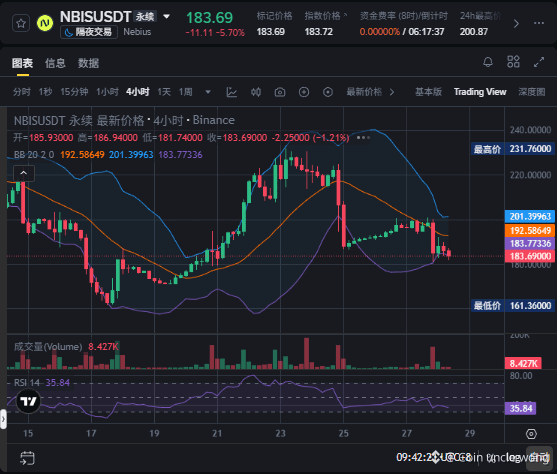
Task: Click the 标记价格 mark price label
Action: pos(274,16)
